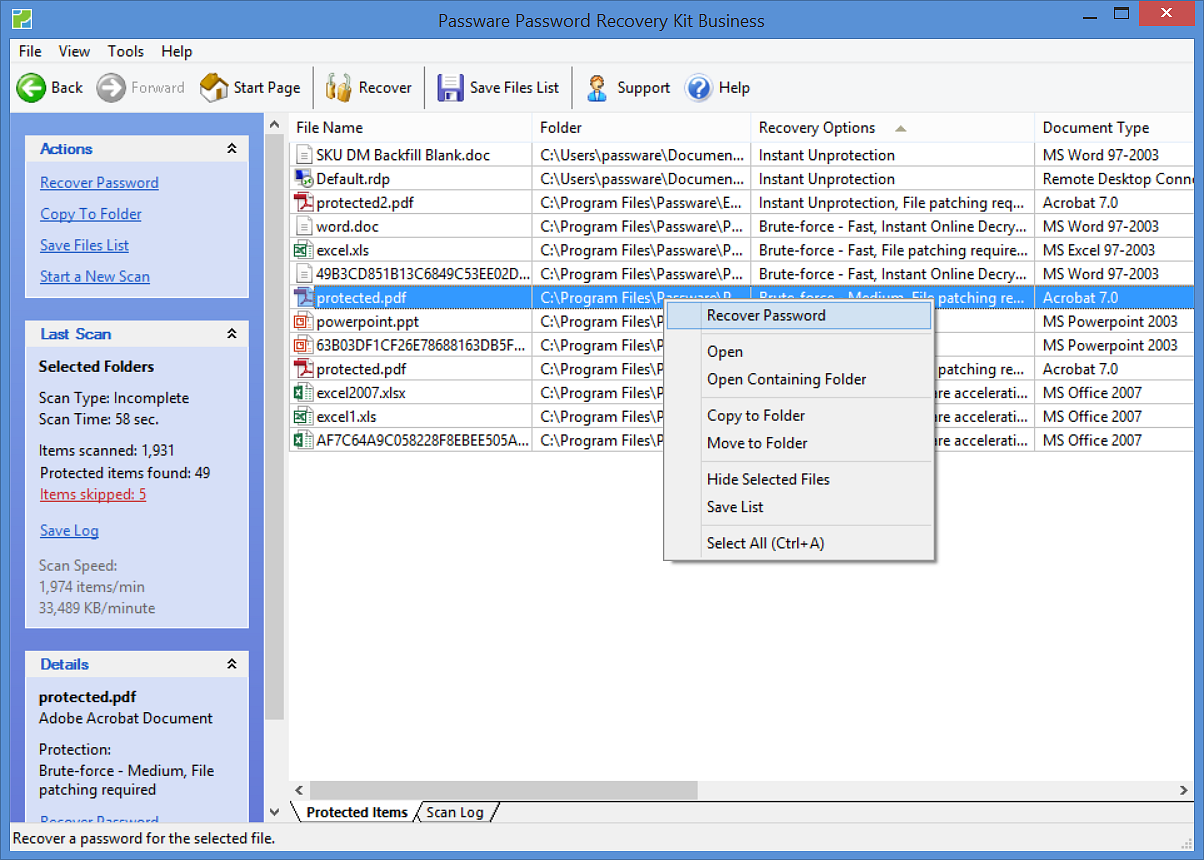Image resolution: width=1204 pixels, height=860 pixels.
Task: Click the Forward arrow icon
Action: 111,88
